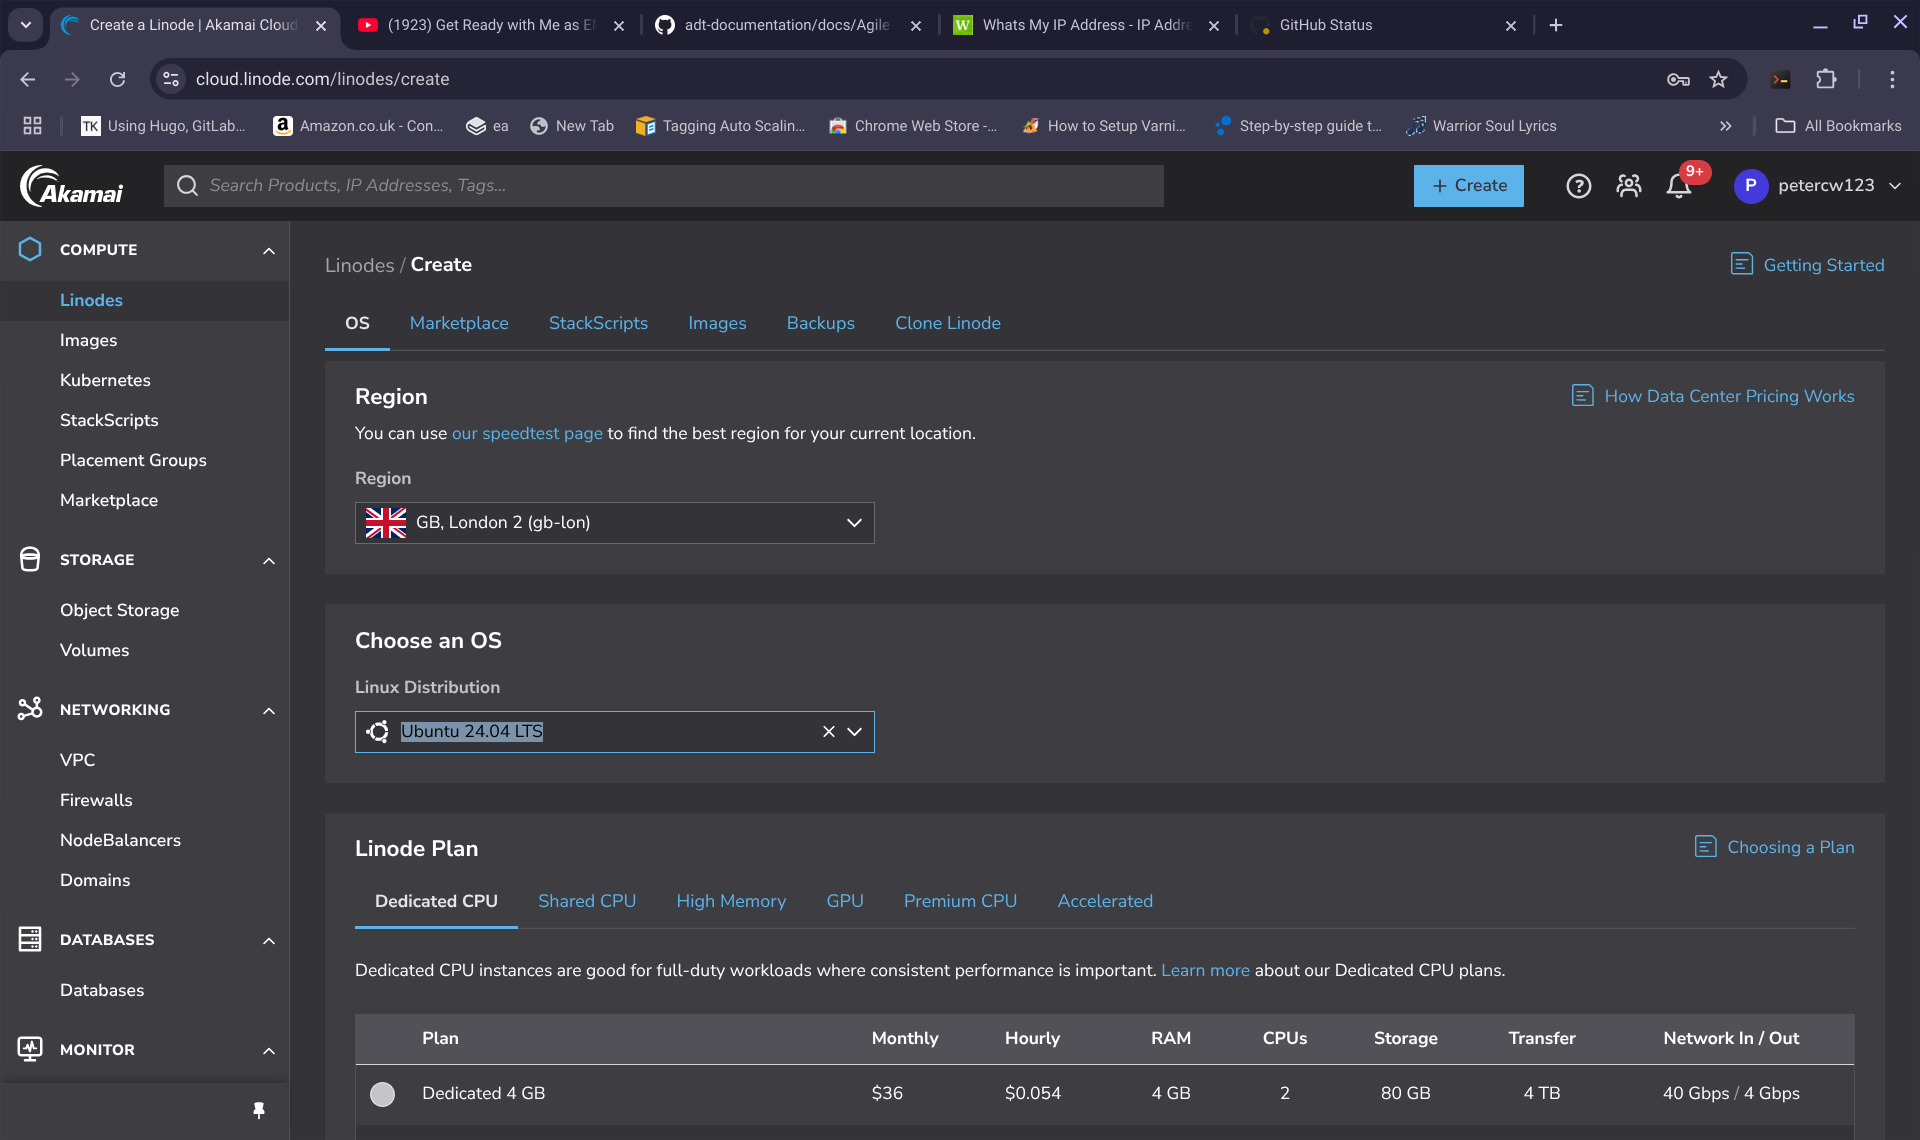Bookmark this page with the star icon
Image resolution: width=1920 pixels, height=1140 pixels.
click(x=1718, y=79)
